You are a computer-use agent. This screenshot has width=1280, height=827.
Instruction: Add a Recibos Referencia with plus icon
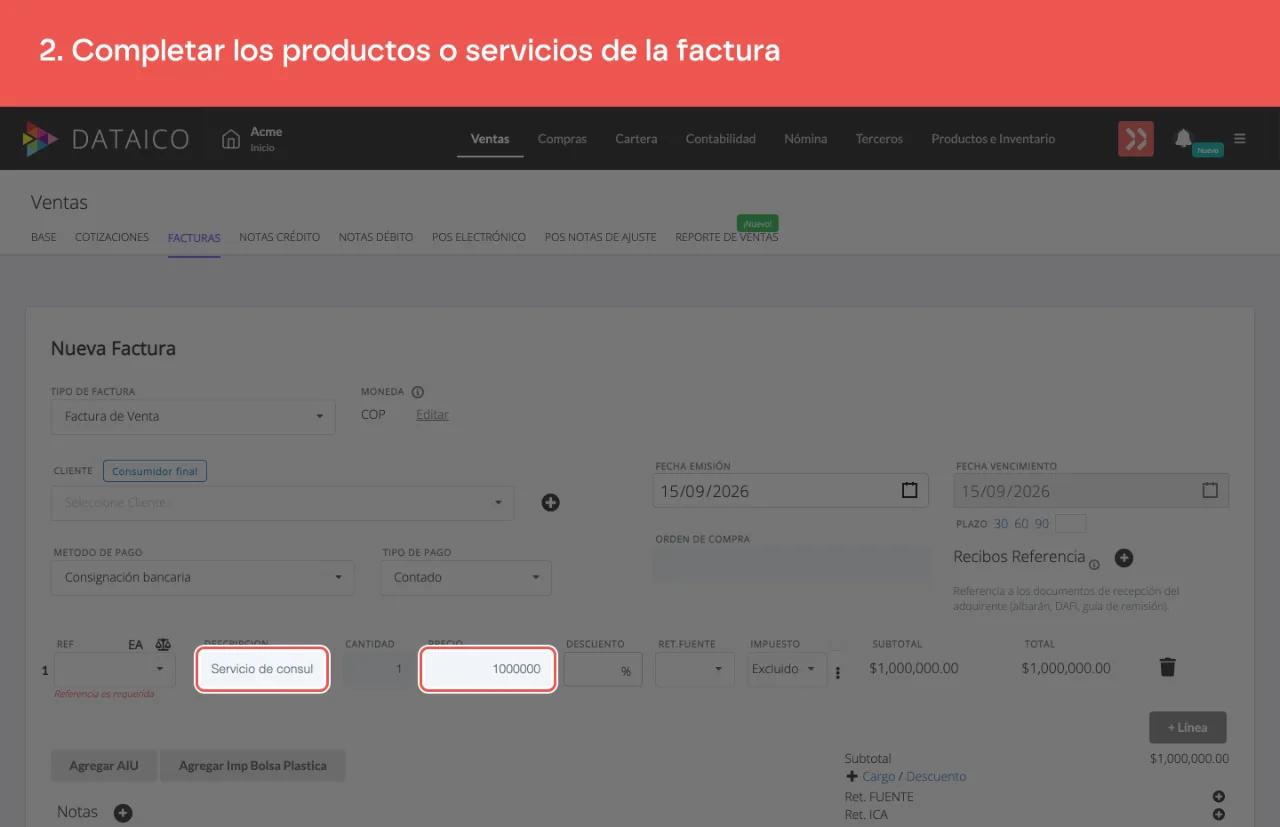tap(1123, 558)
